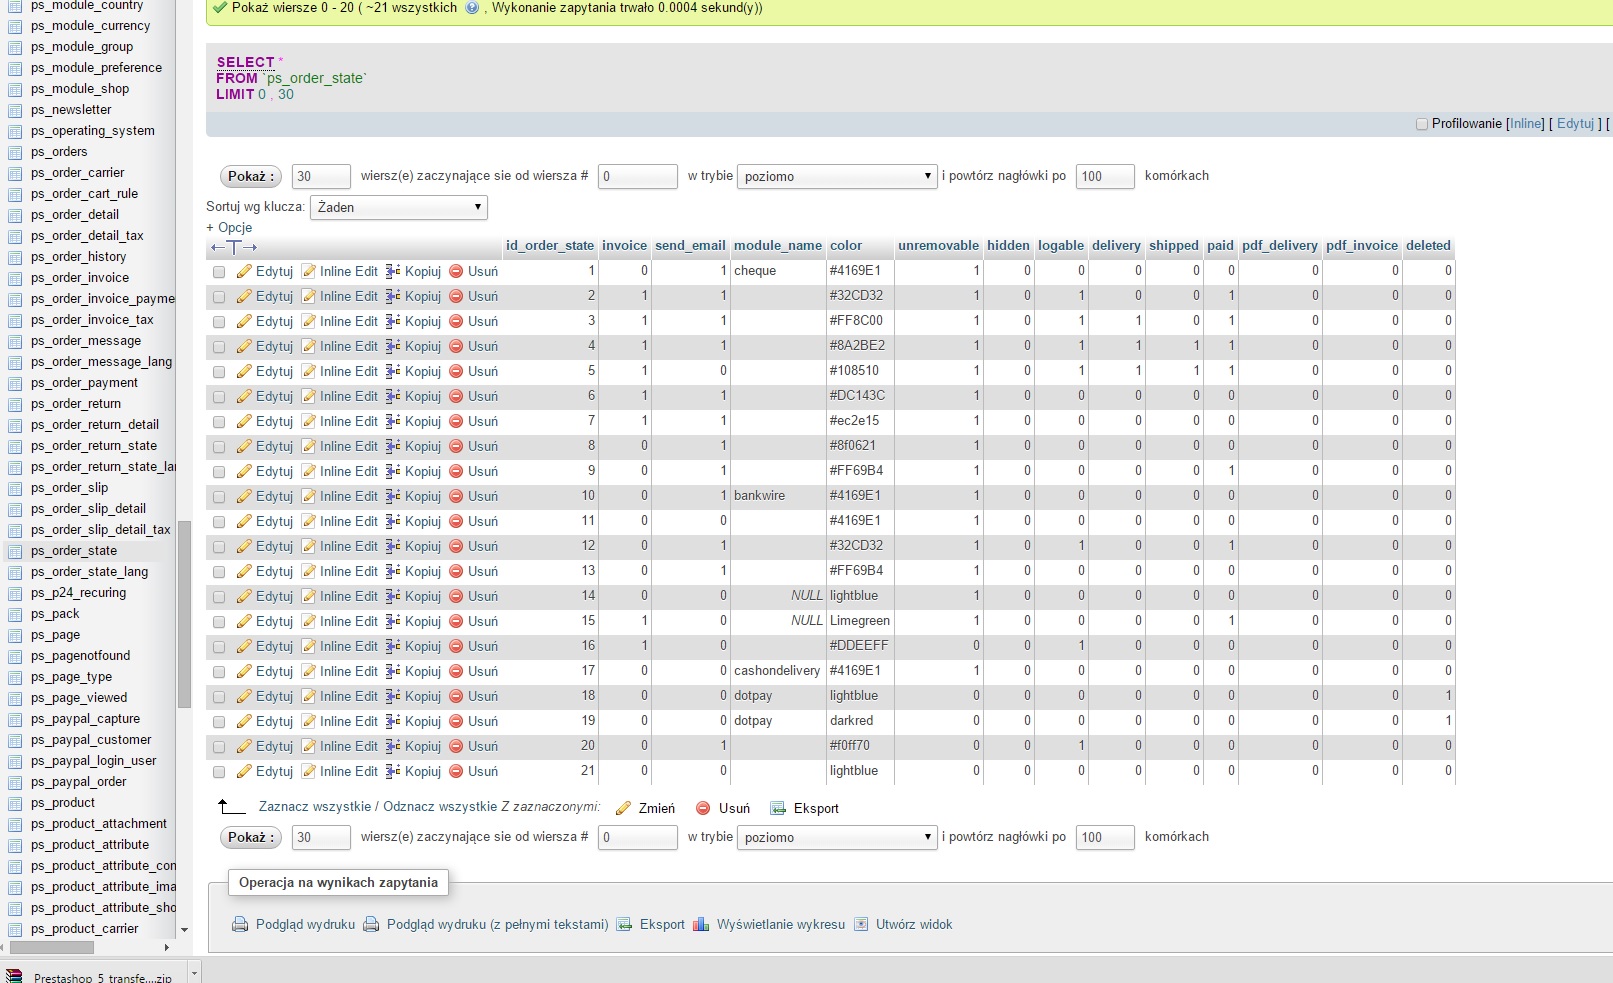Expand the '+ Opcje' section
The image size is (1613, 983).
[x=229, y=228]
